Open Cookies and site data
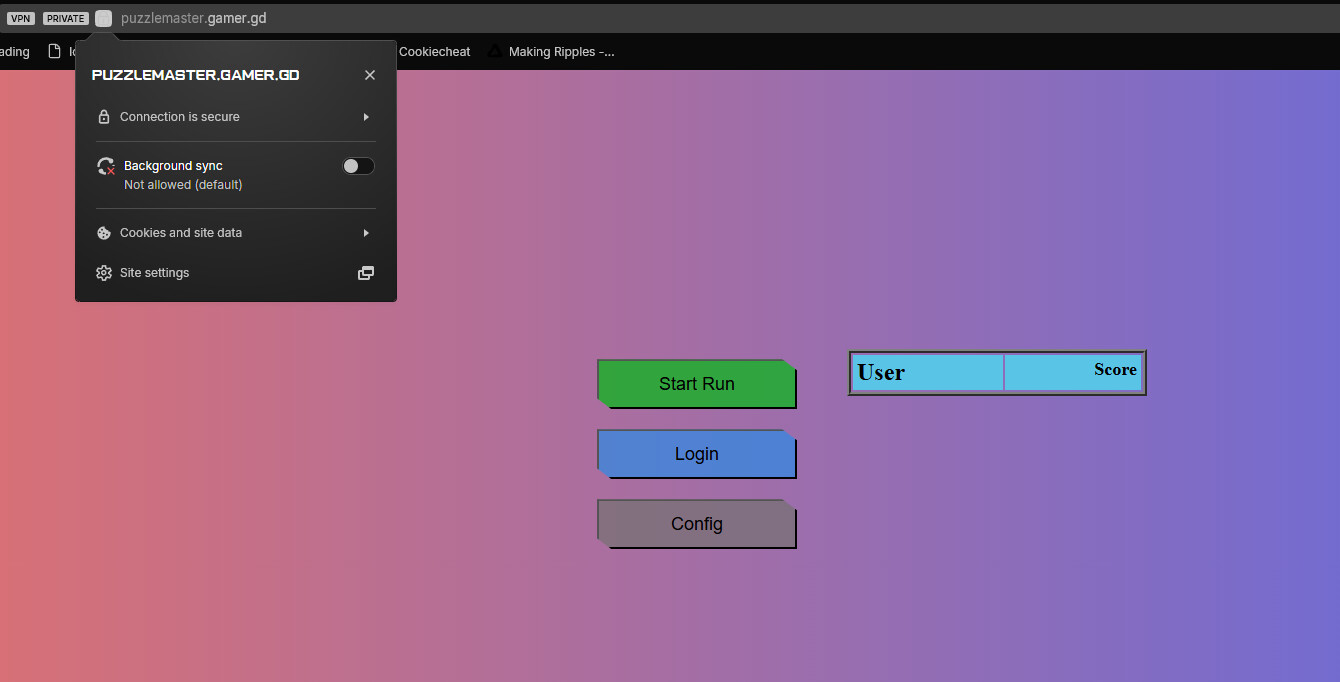Image resolution: width=1340 pixels, height=682 pixels. (181, 233)
